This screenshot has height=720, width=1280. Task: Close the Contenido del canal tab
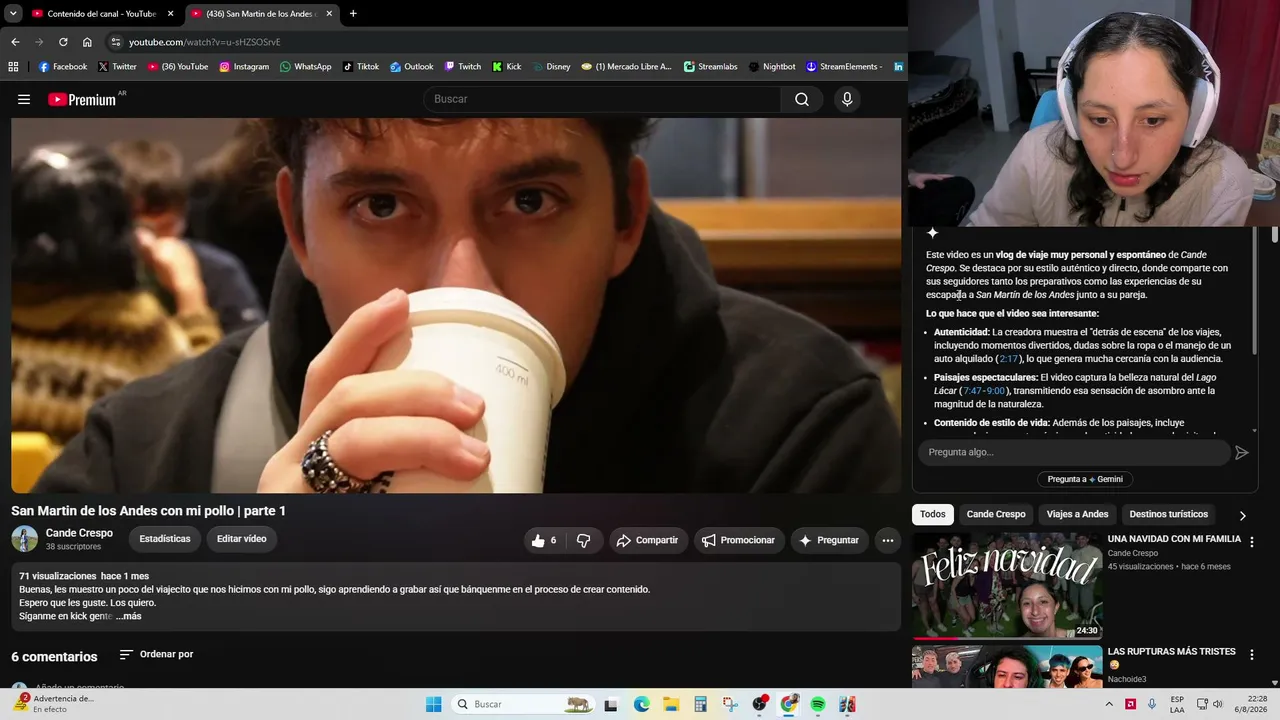[x=171, y=14]
